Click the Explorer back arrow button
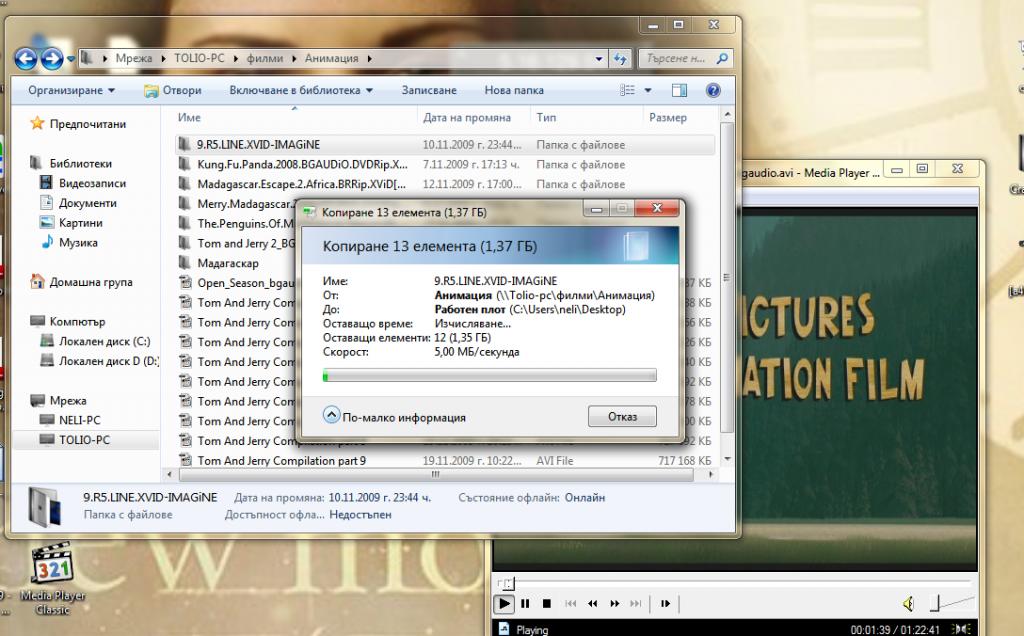 [27, 57]
